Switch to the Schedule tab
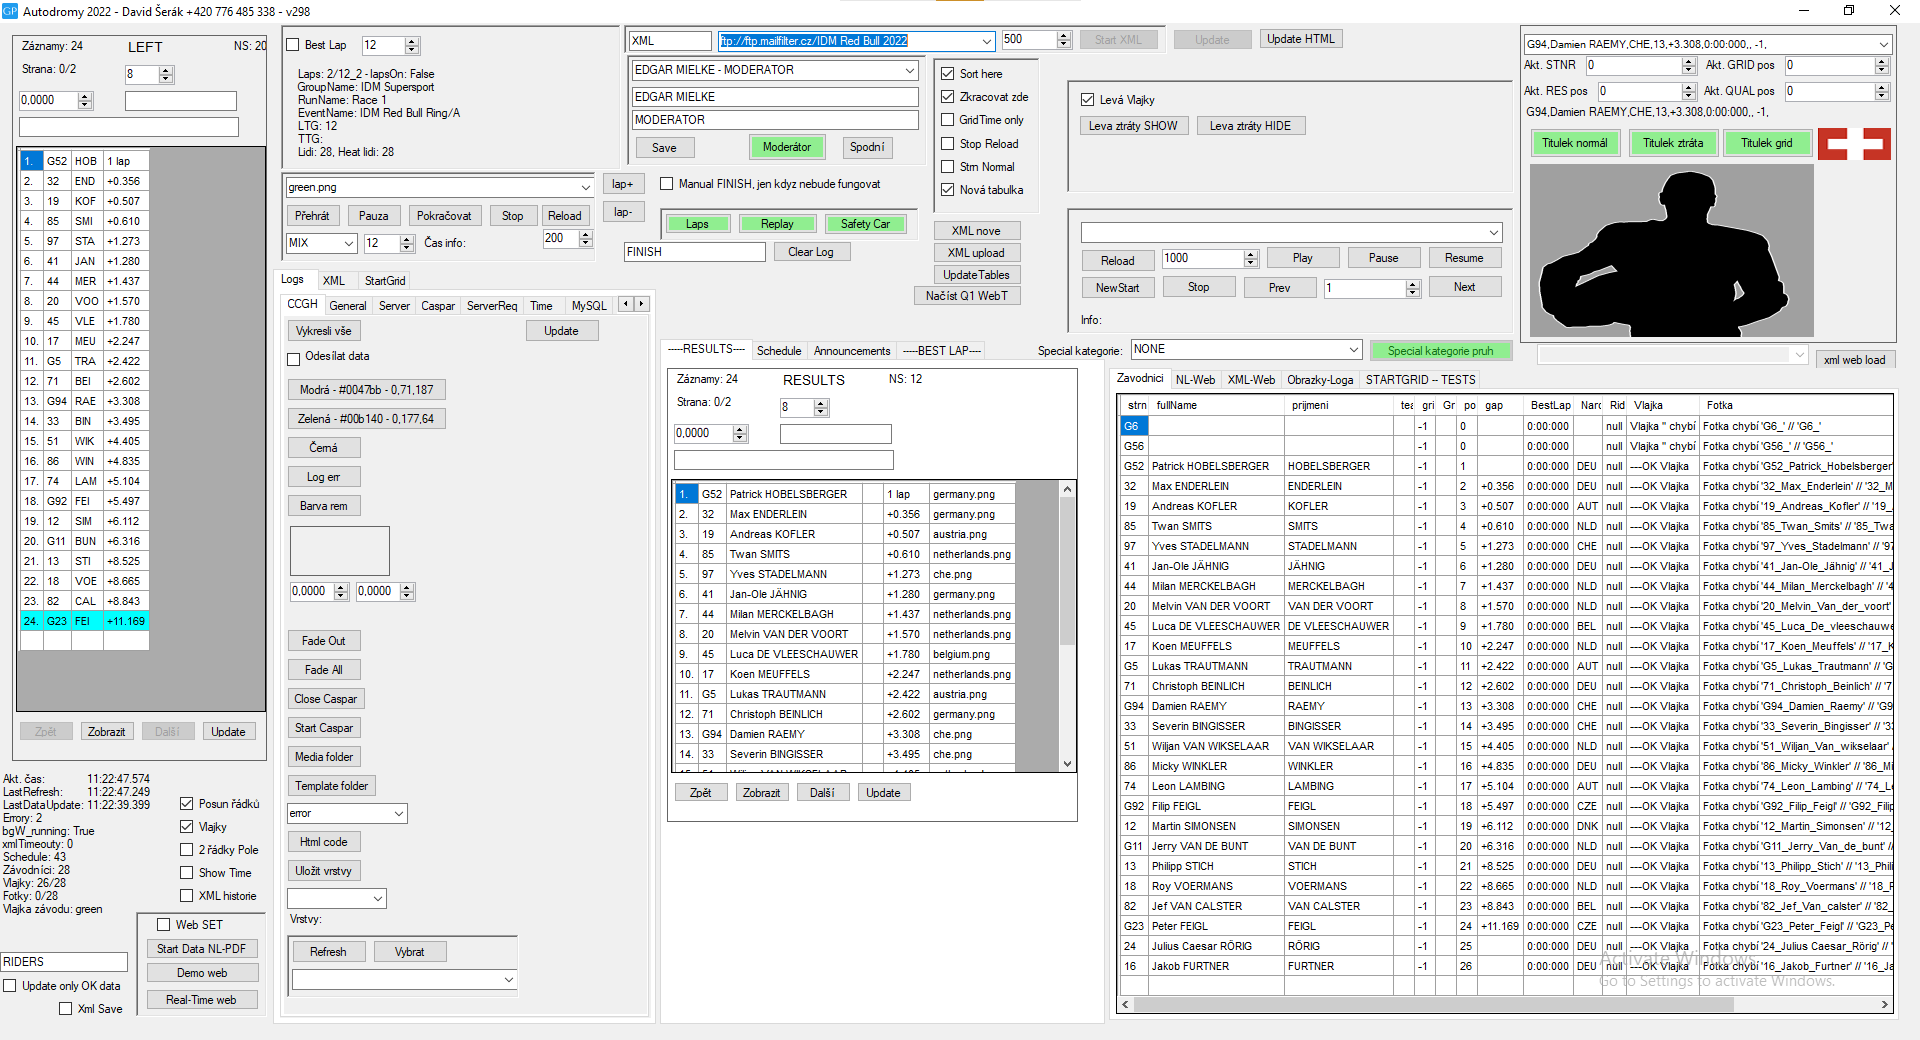The height and width of the screenshot is (1040, 1920). (779, 351)
